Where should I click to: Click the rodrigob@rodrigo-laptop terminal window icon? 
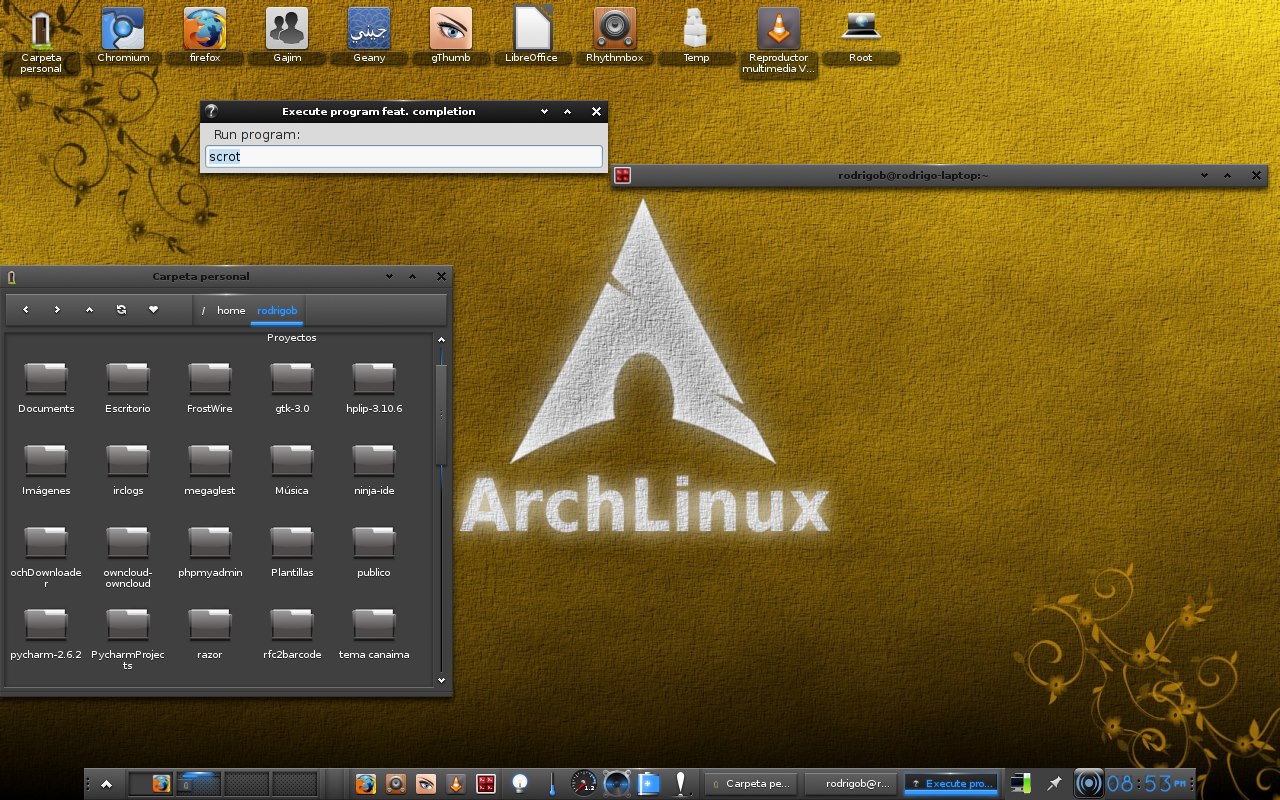point(622,175)
